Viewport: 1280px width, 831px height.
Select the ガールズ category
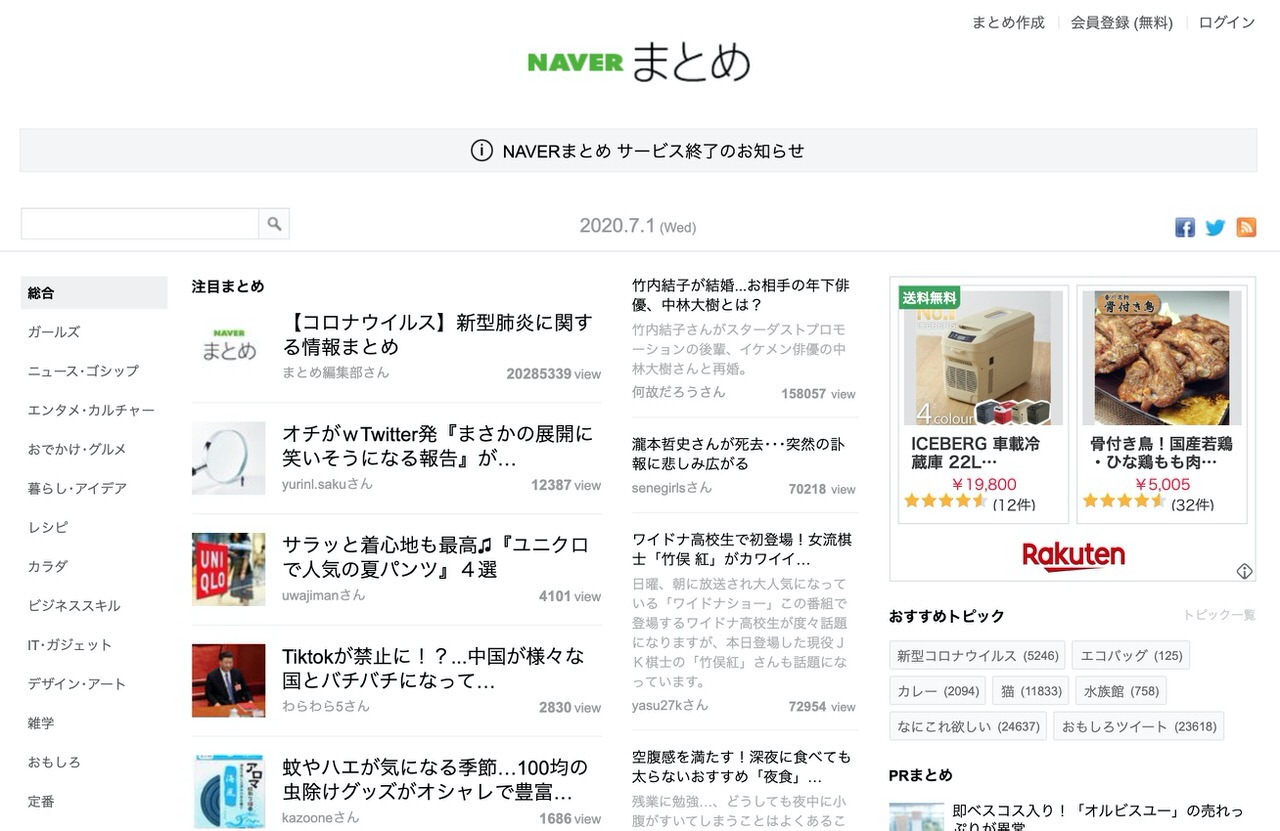(x=54, y=332)
